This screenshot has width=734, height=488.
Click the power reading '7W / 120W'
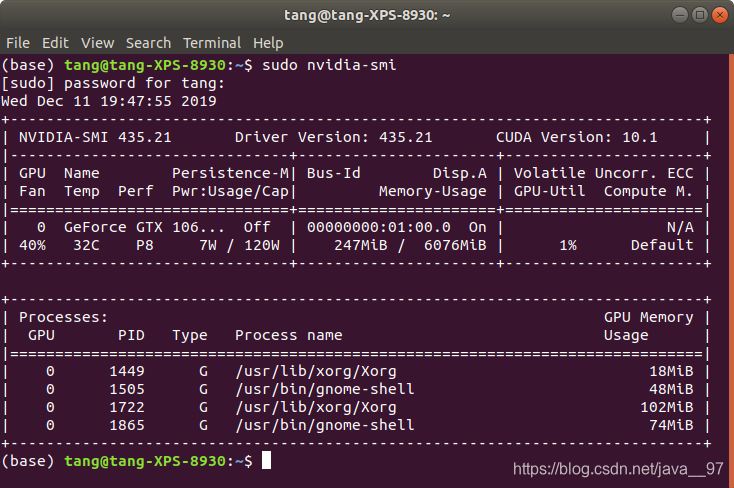coord(239,245)
